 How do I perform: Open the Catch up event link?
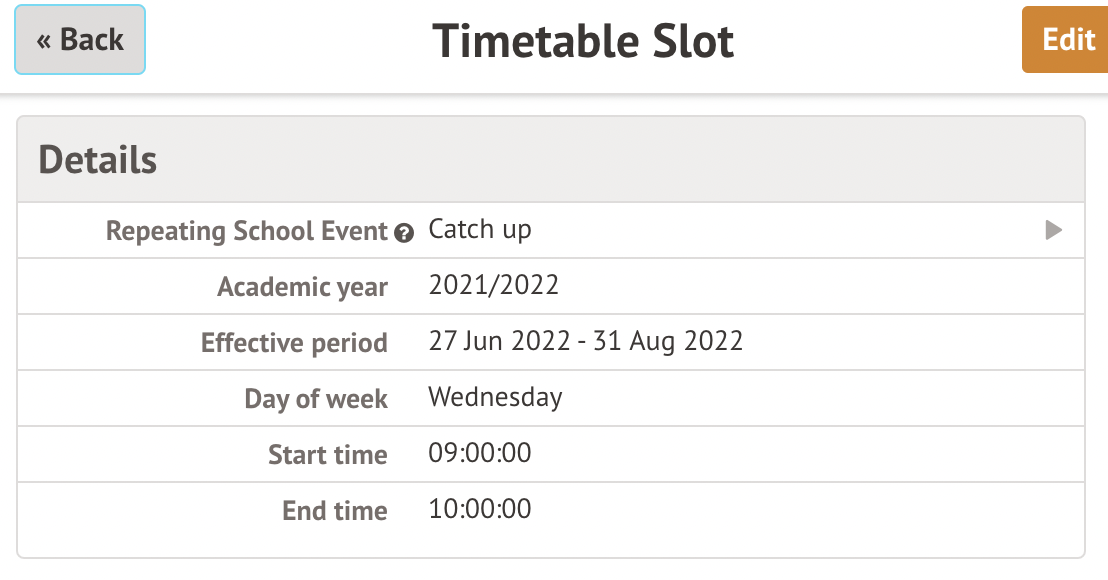click(480, 229)
